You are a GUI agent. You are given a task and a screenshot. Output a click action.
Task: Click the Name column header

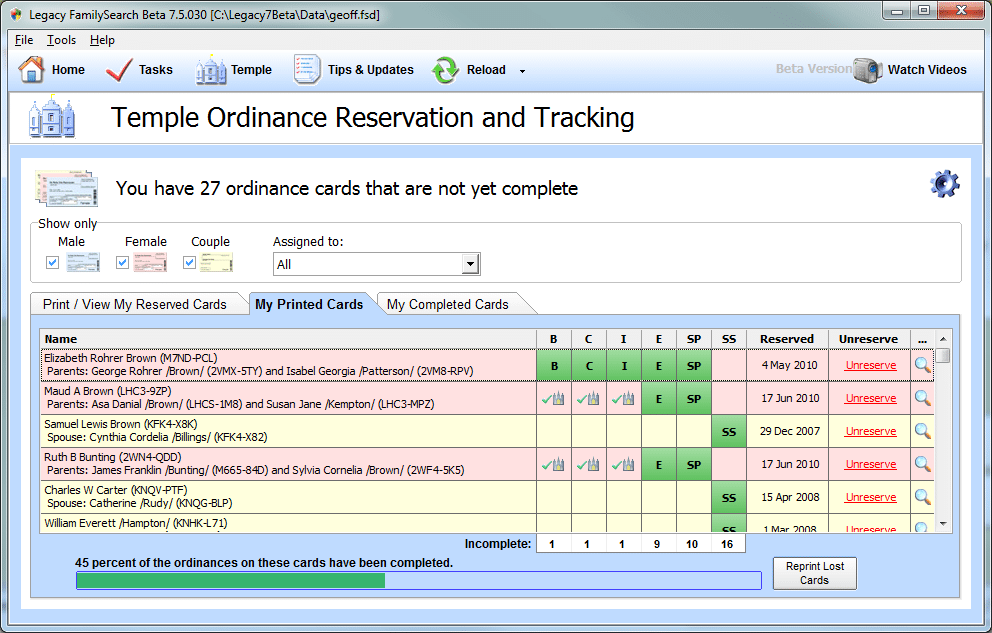click(288, 339)
